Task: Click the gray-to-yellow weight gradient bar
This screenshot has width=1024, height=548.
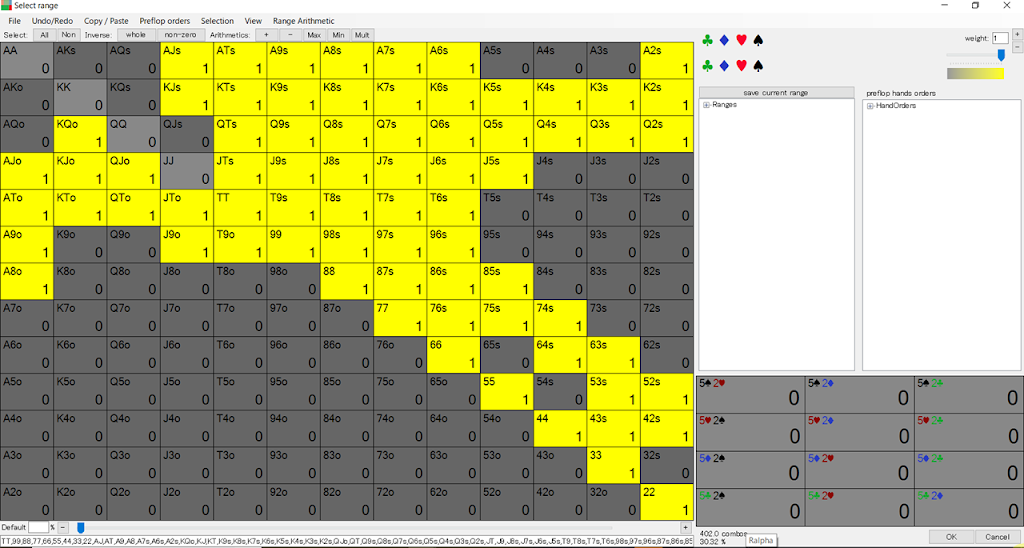Action: tap(975, 73)
